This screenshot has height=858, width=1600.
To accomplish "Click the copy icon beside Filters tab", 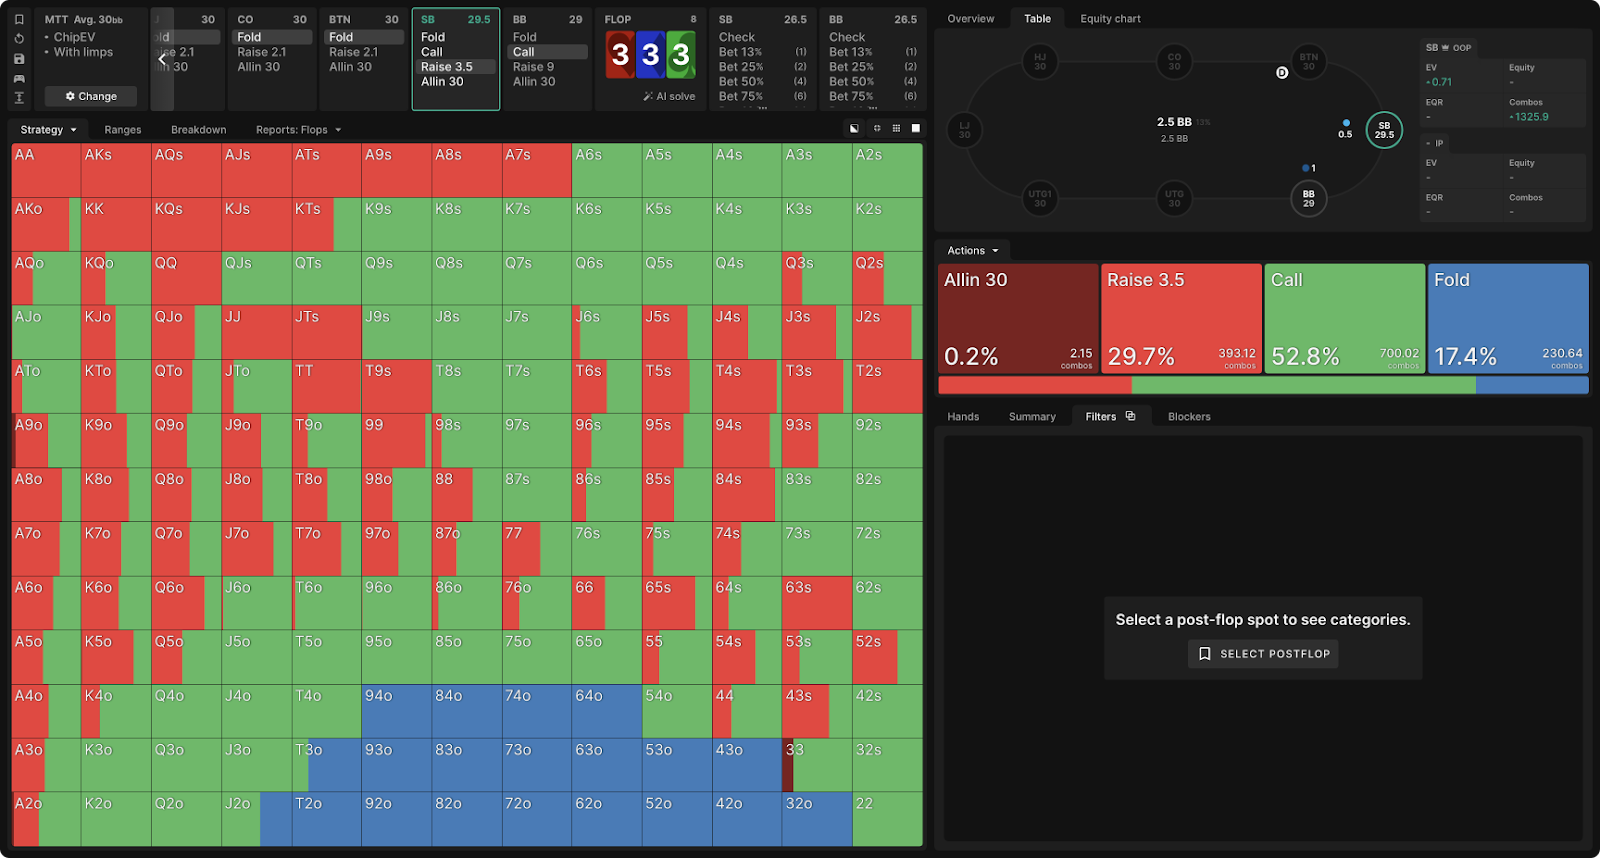I will (x=1130, y=416).
